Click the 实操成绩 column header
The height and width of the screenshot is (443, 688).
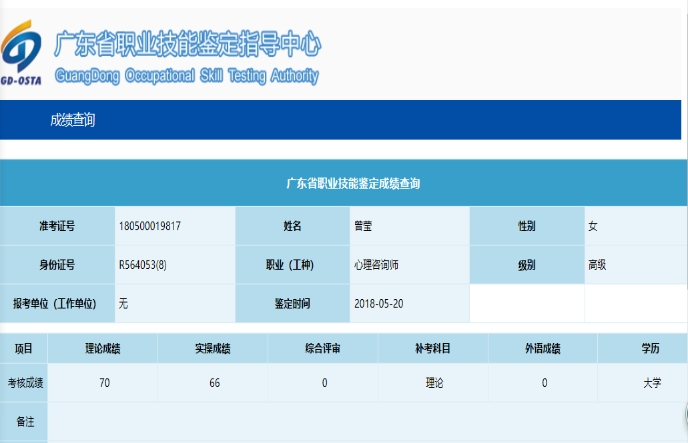coord(213,349)
